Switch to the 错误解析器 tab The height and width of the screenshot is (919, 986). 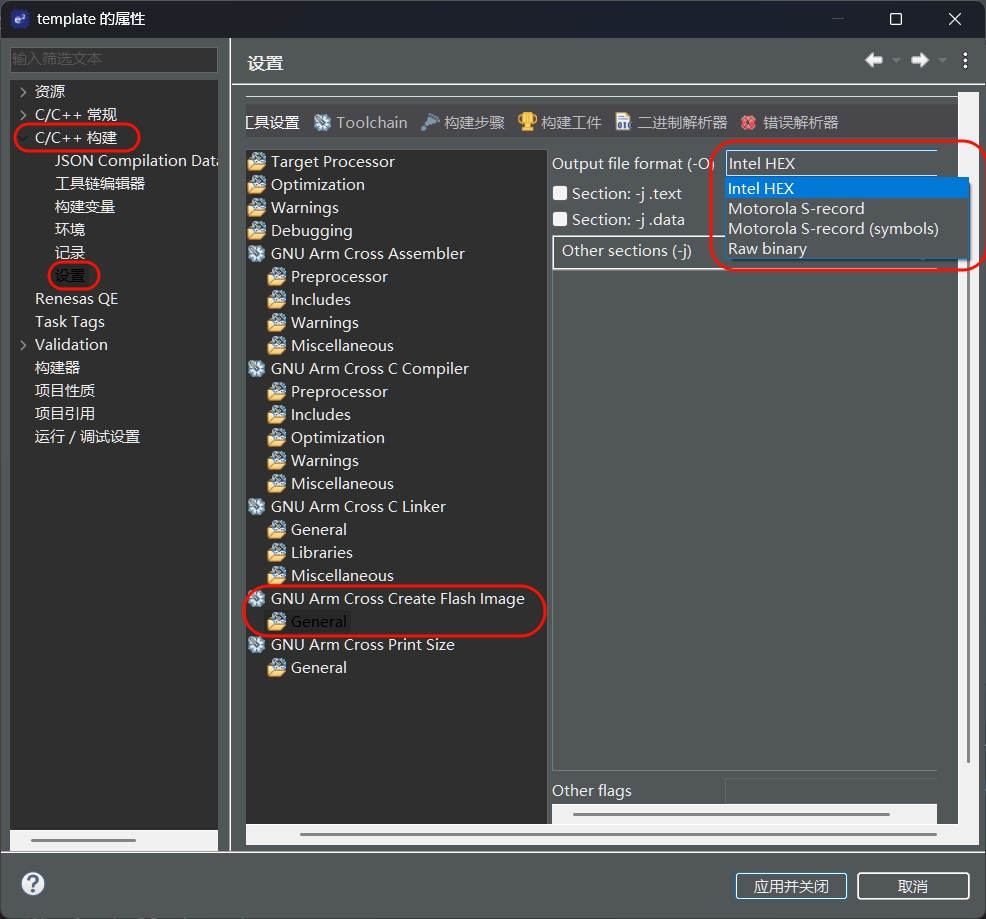click(x=789, y=123)
